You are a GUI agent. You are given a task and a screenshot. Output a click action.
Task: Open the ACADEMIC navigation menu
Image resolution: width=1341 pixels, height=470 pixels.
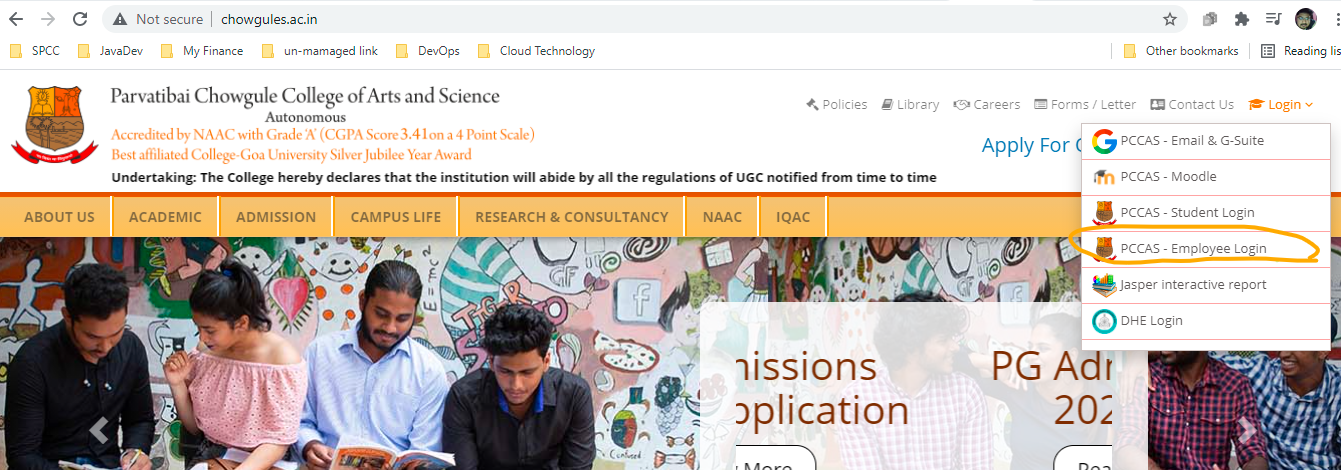[165, 217]
